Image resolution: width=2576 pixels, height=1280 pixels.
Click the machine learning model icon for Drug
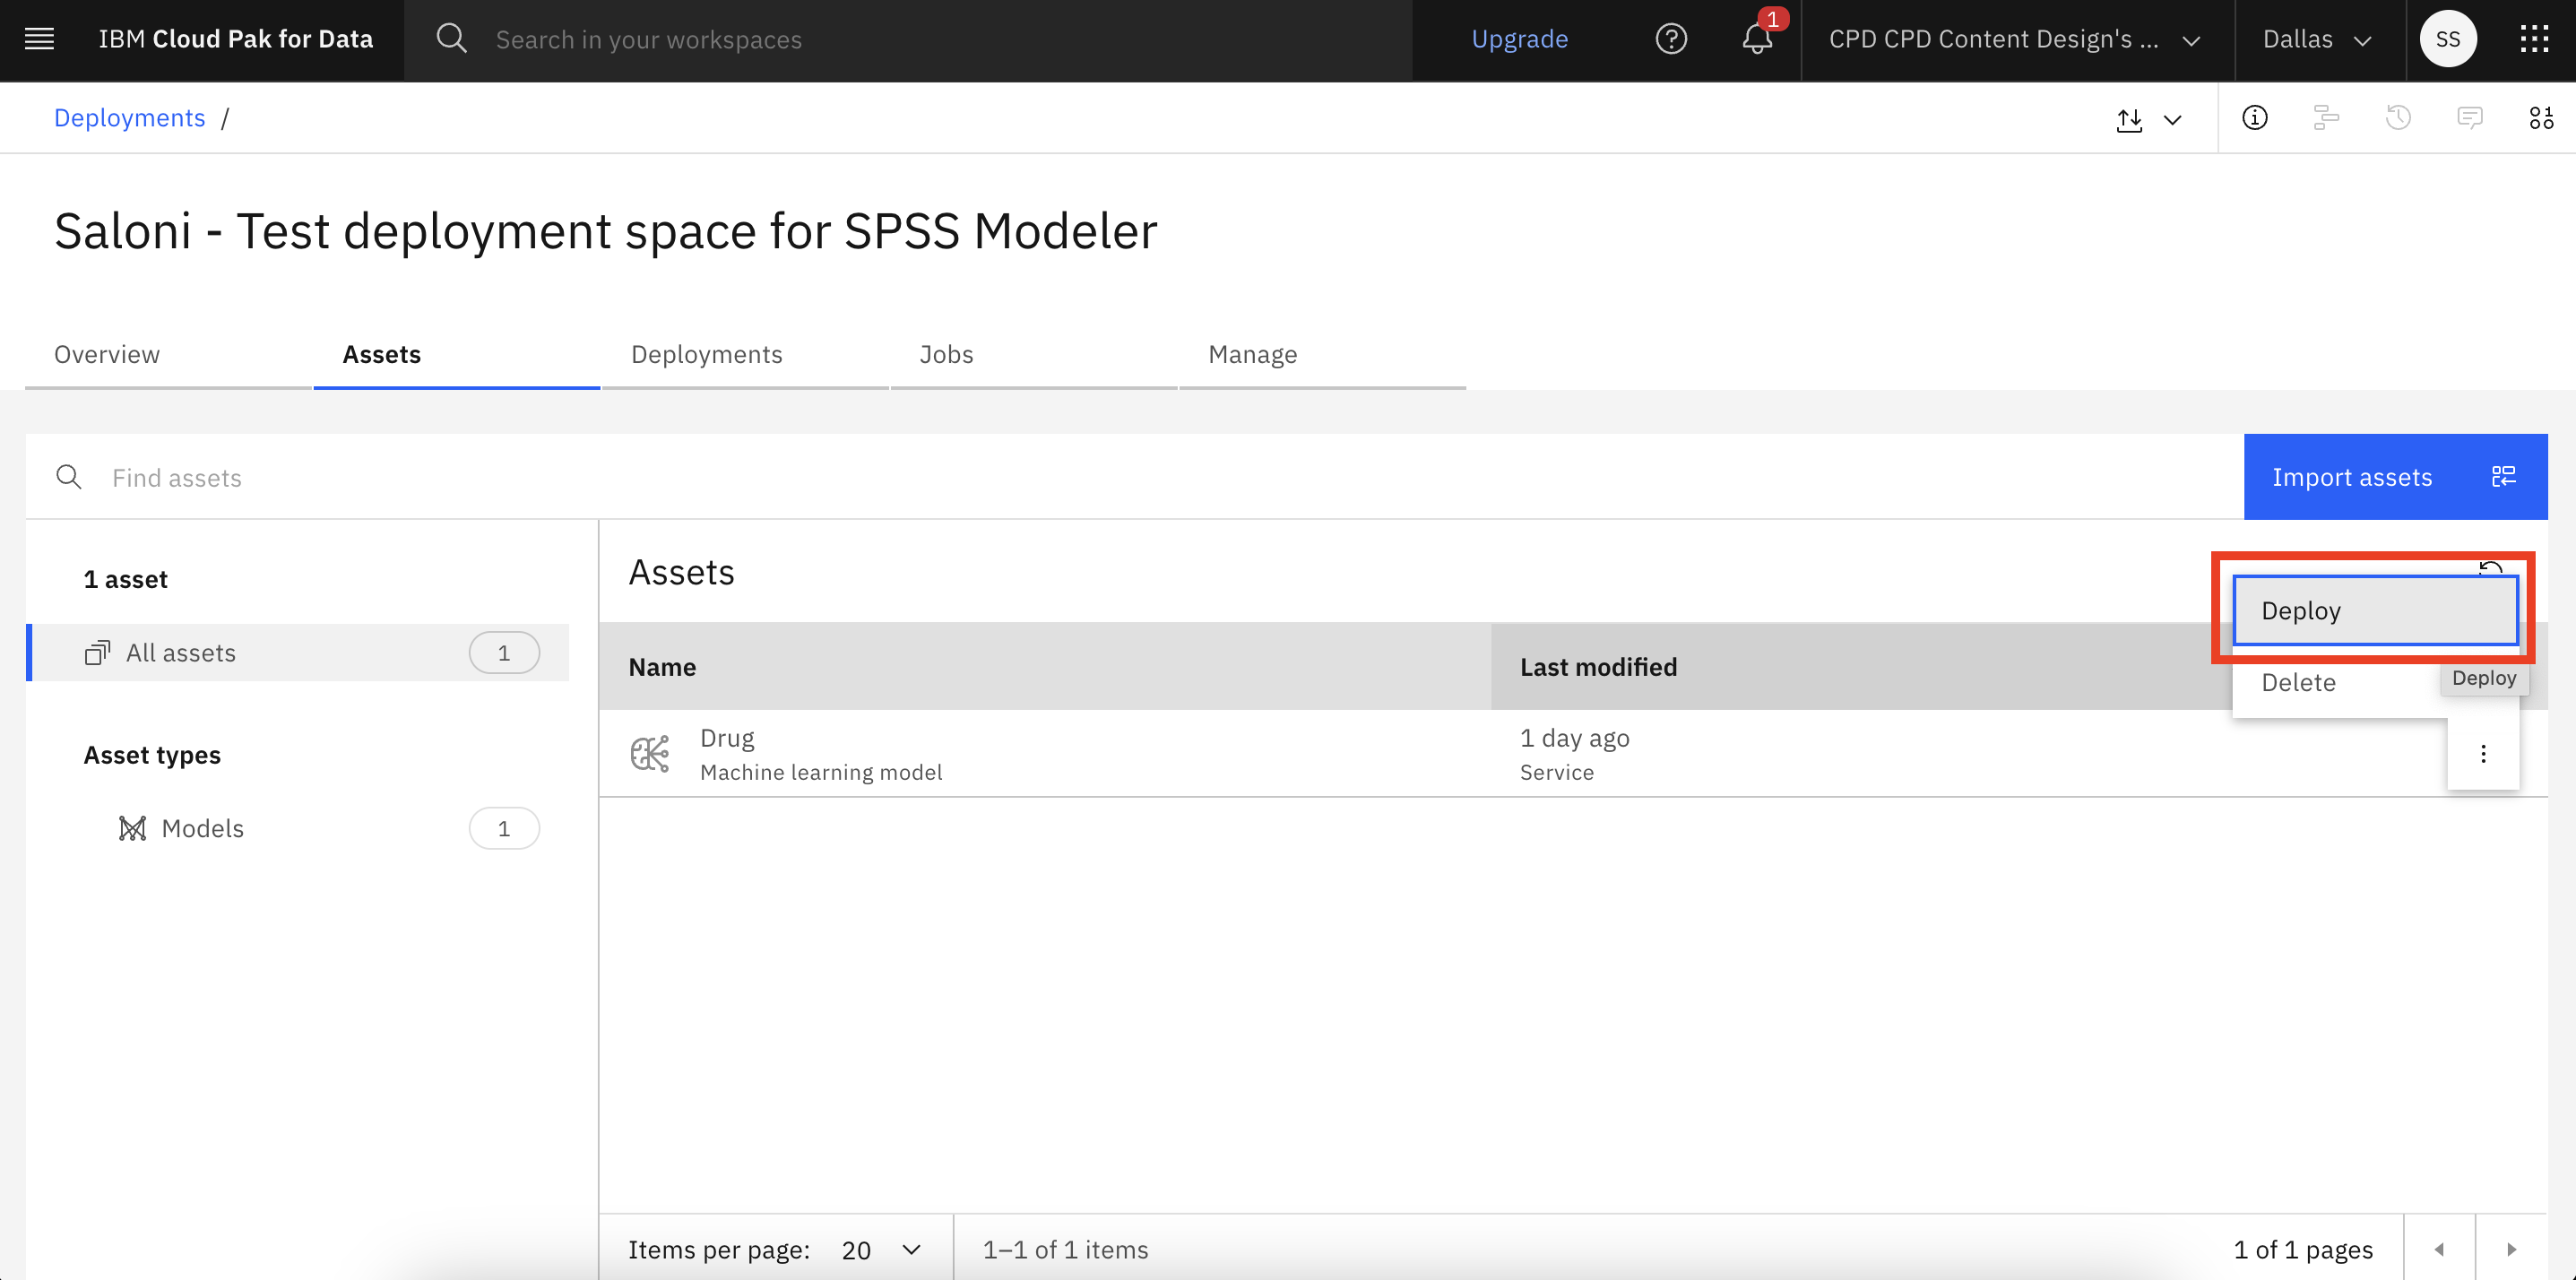coord(653,753)
